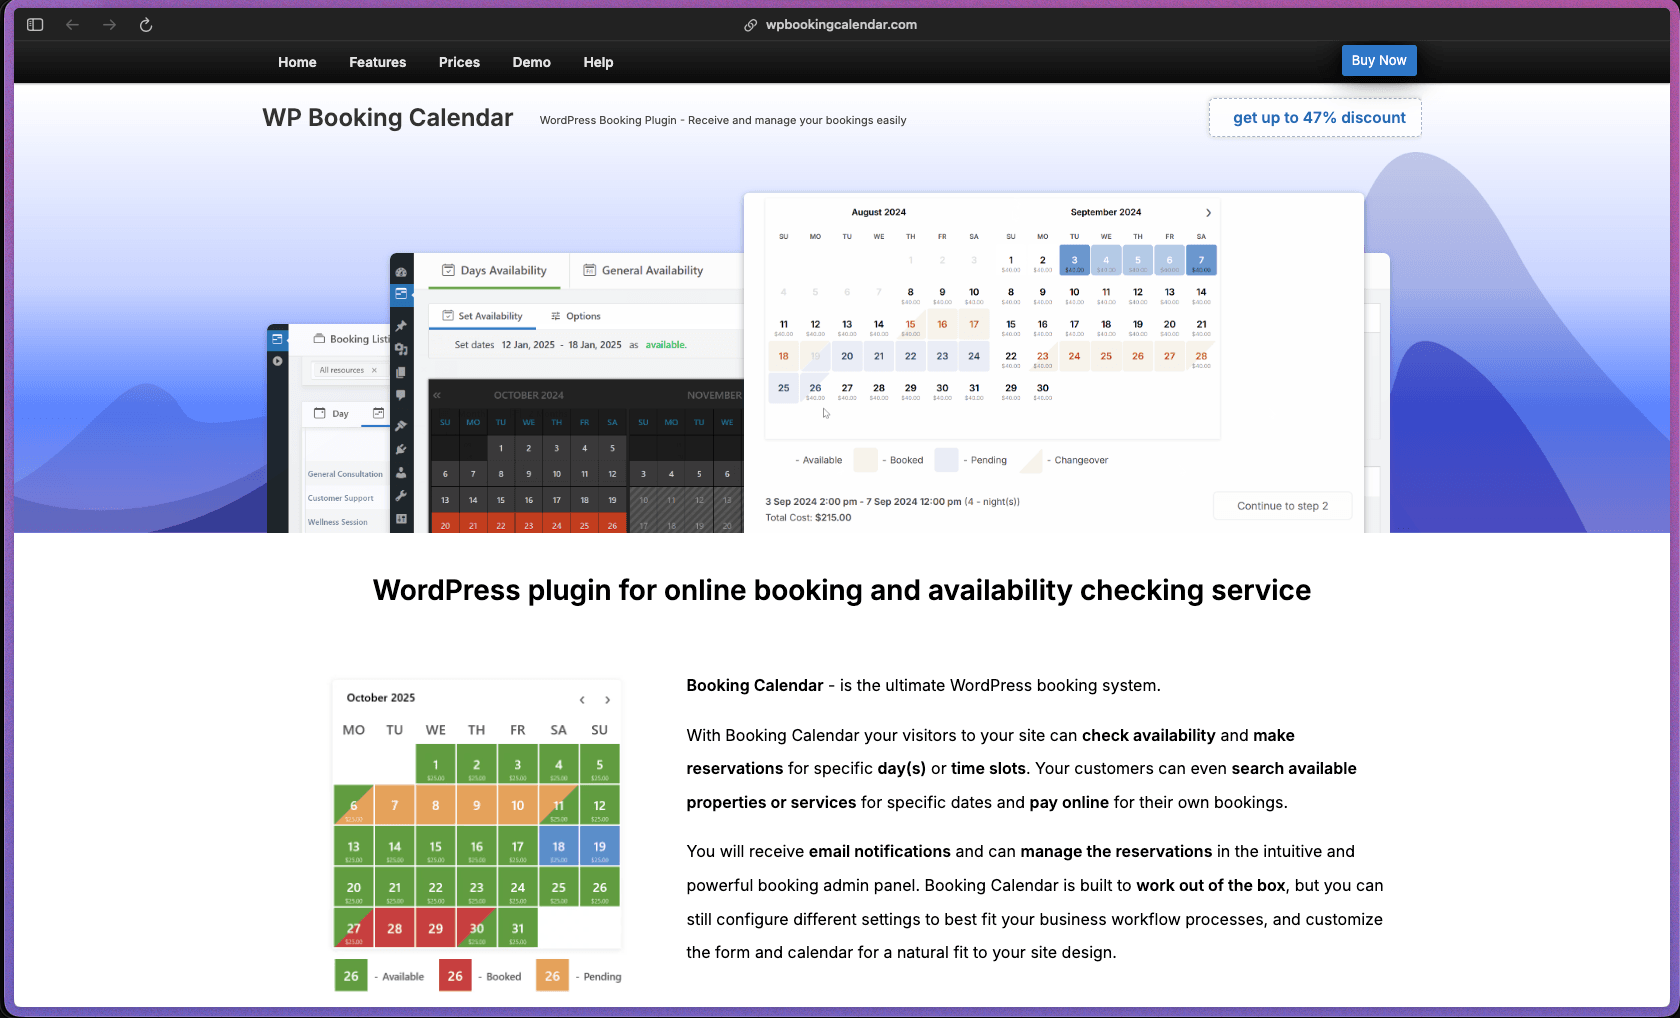Go forward with the browser forward arrow
This screenshot has height=1018, width=1680.
pyautogui.click(x=109, y=25)
